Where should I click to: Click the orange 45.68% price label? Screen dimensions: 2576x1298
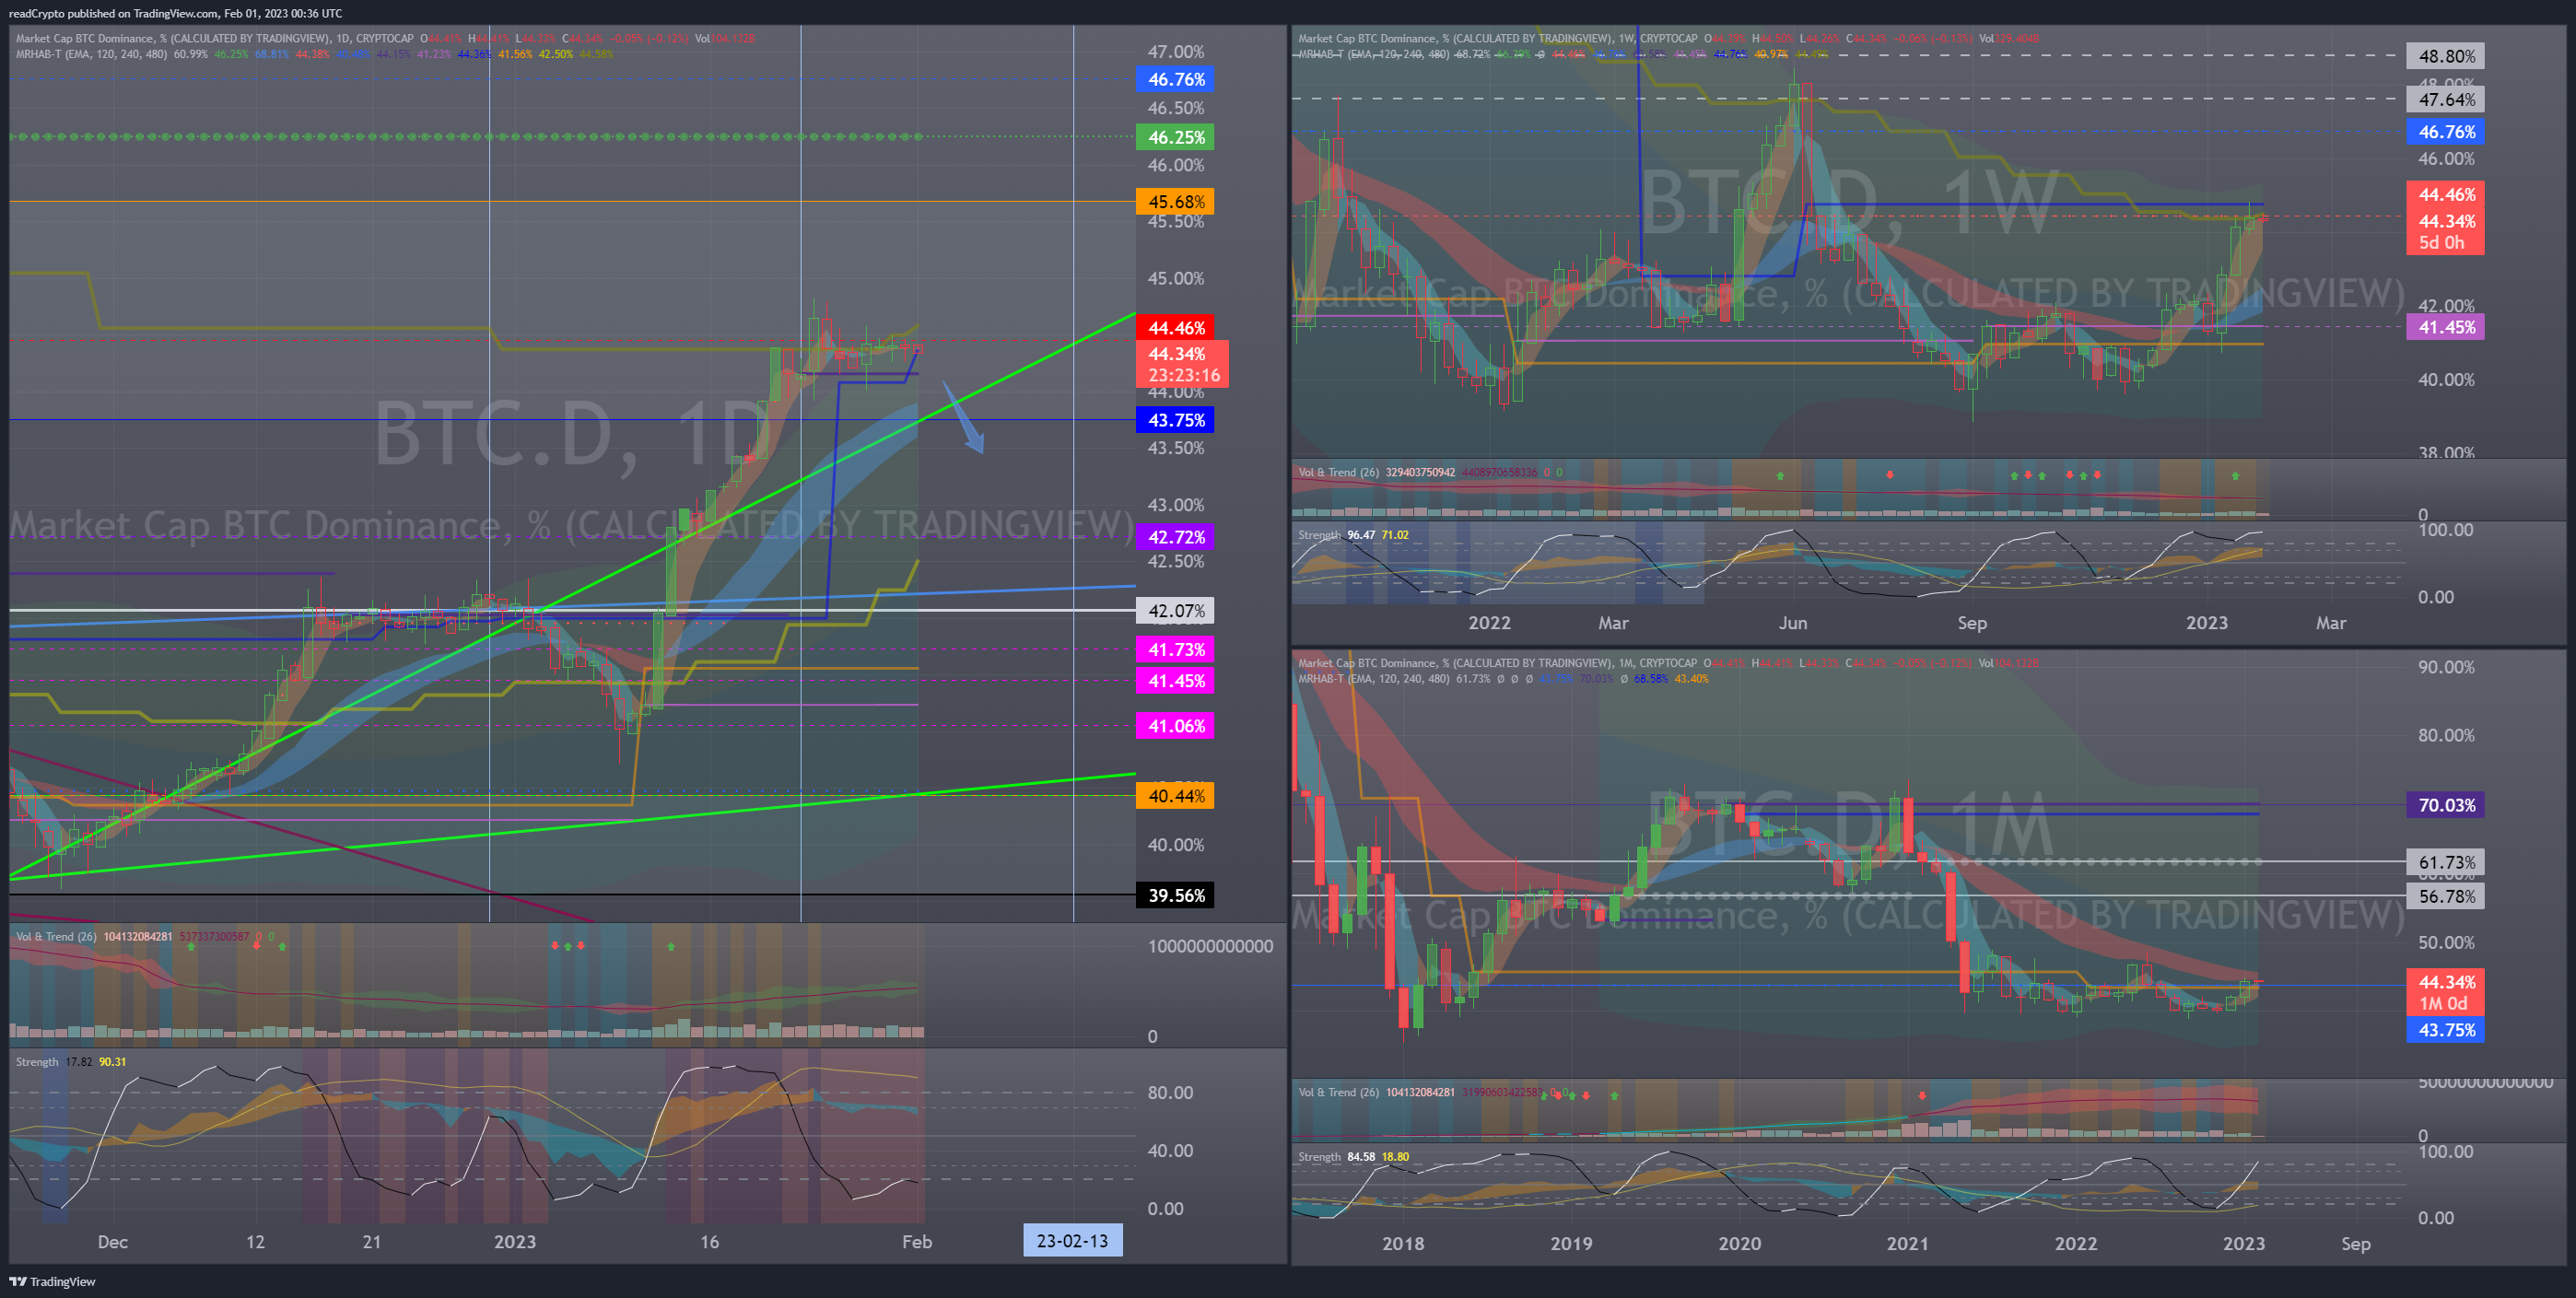(1175, 202)
